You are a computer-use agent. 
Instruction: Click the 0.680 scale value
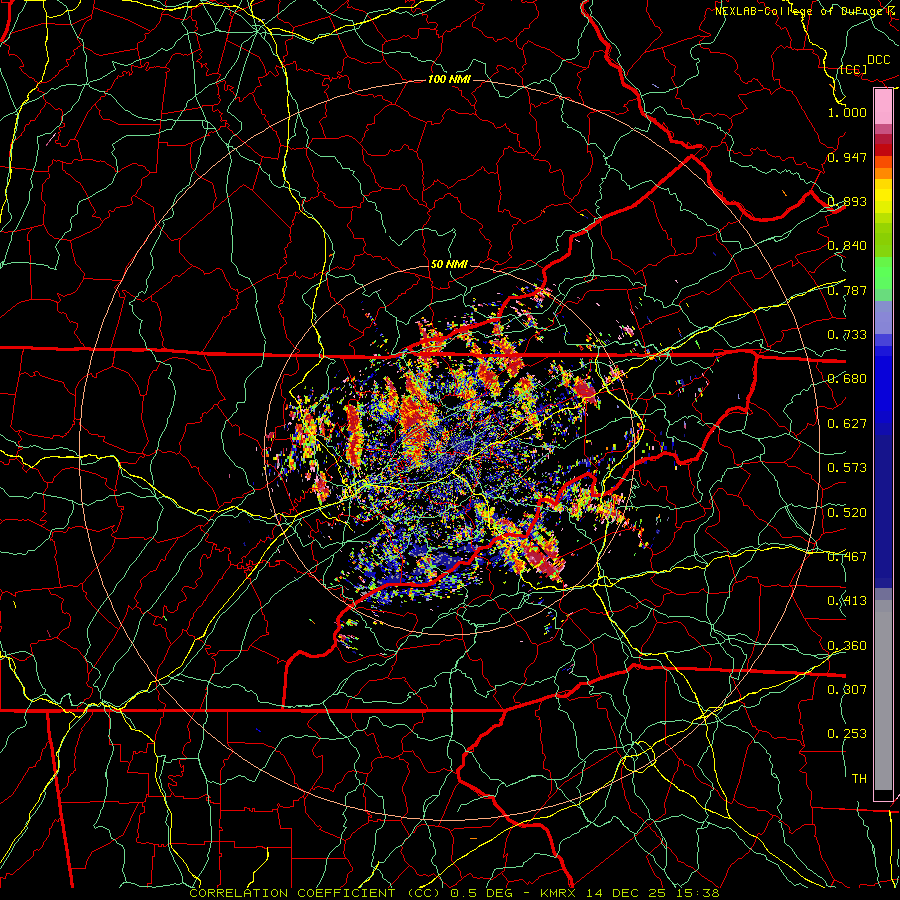[847, 379]
